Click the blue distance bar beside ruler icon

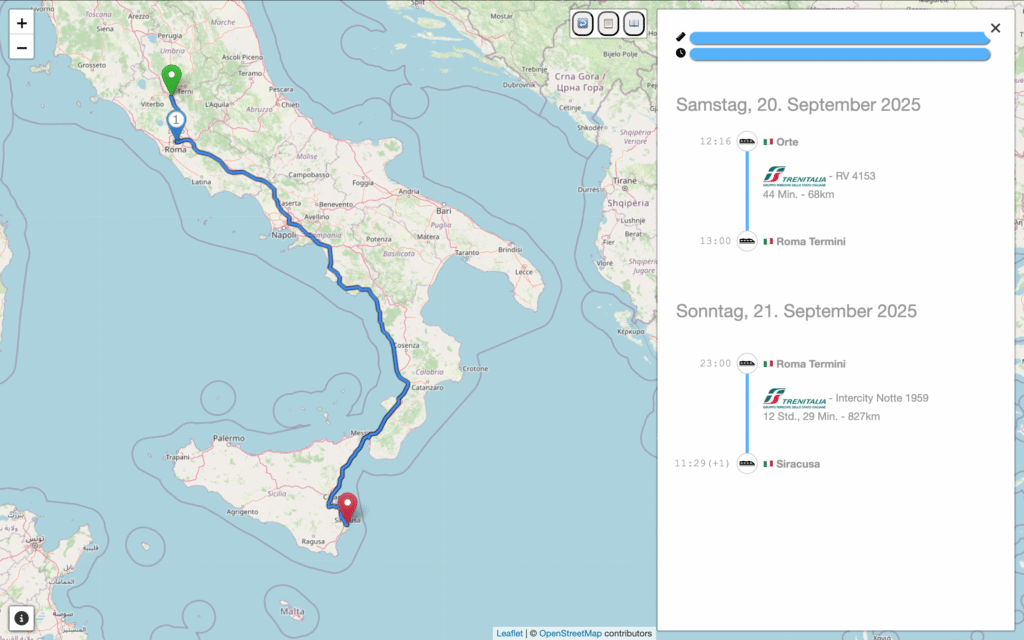pos(838,38)
